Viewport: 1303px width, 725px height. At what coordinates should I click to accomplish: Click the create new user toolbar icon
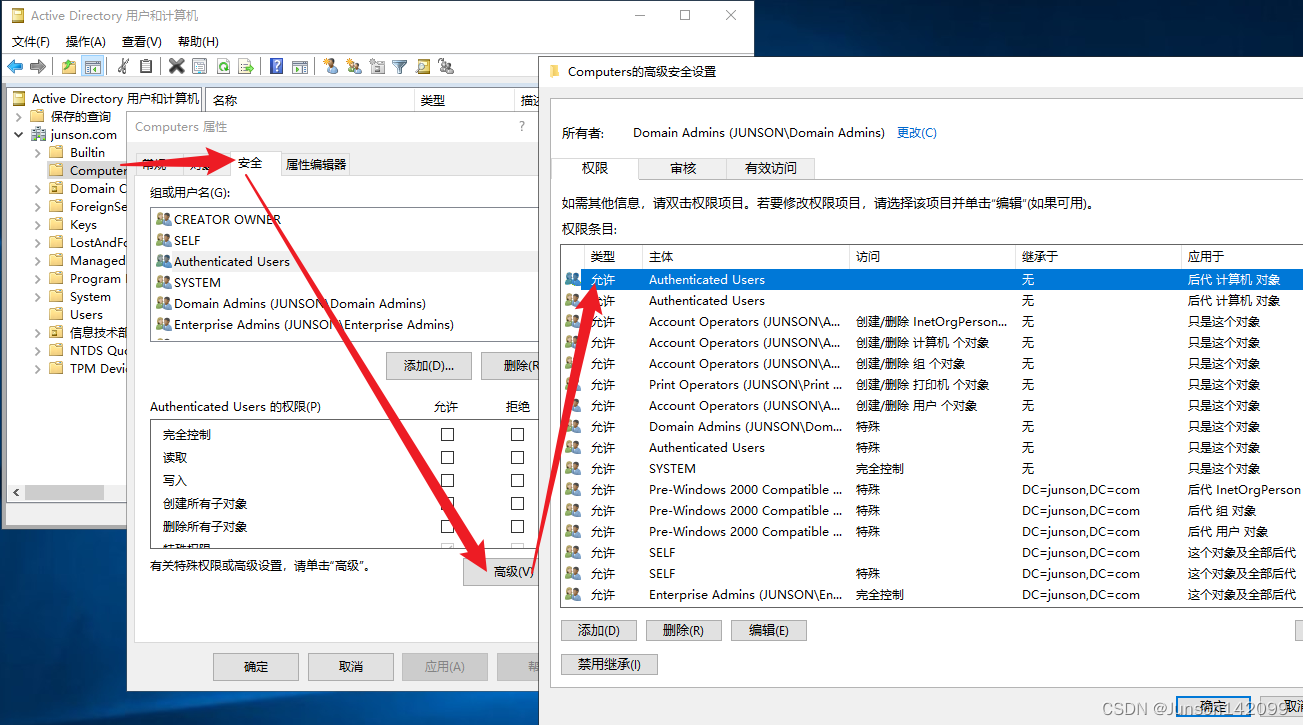point(331,66)
